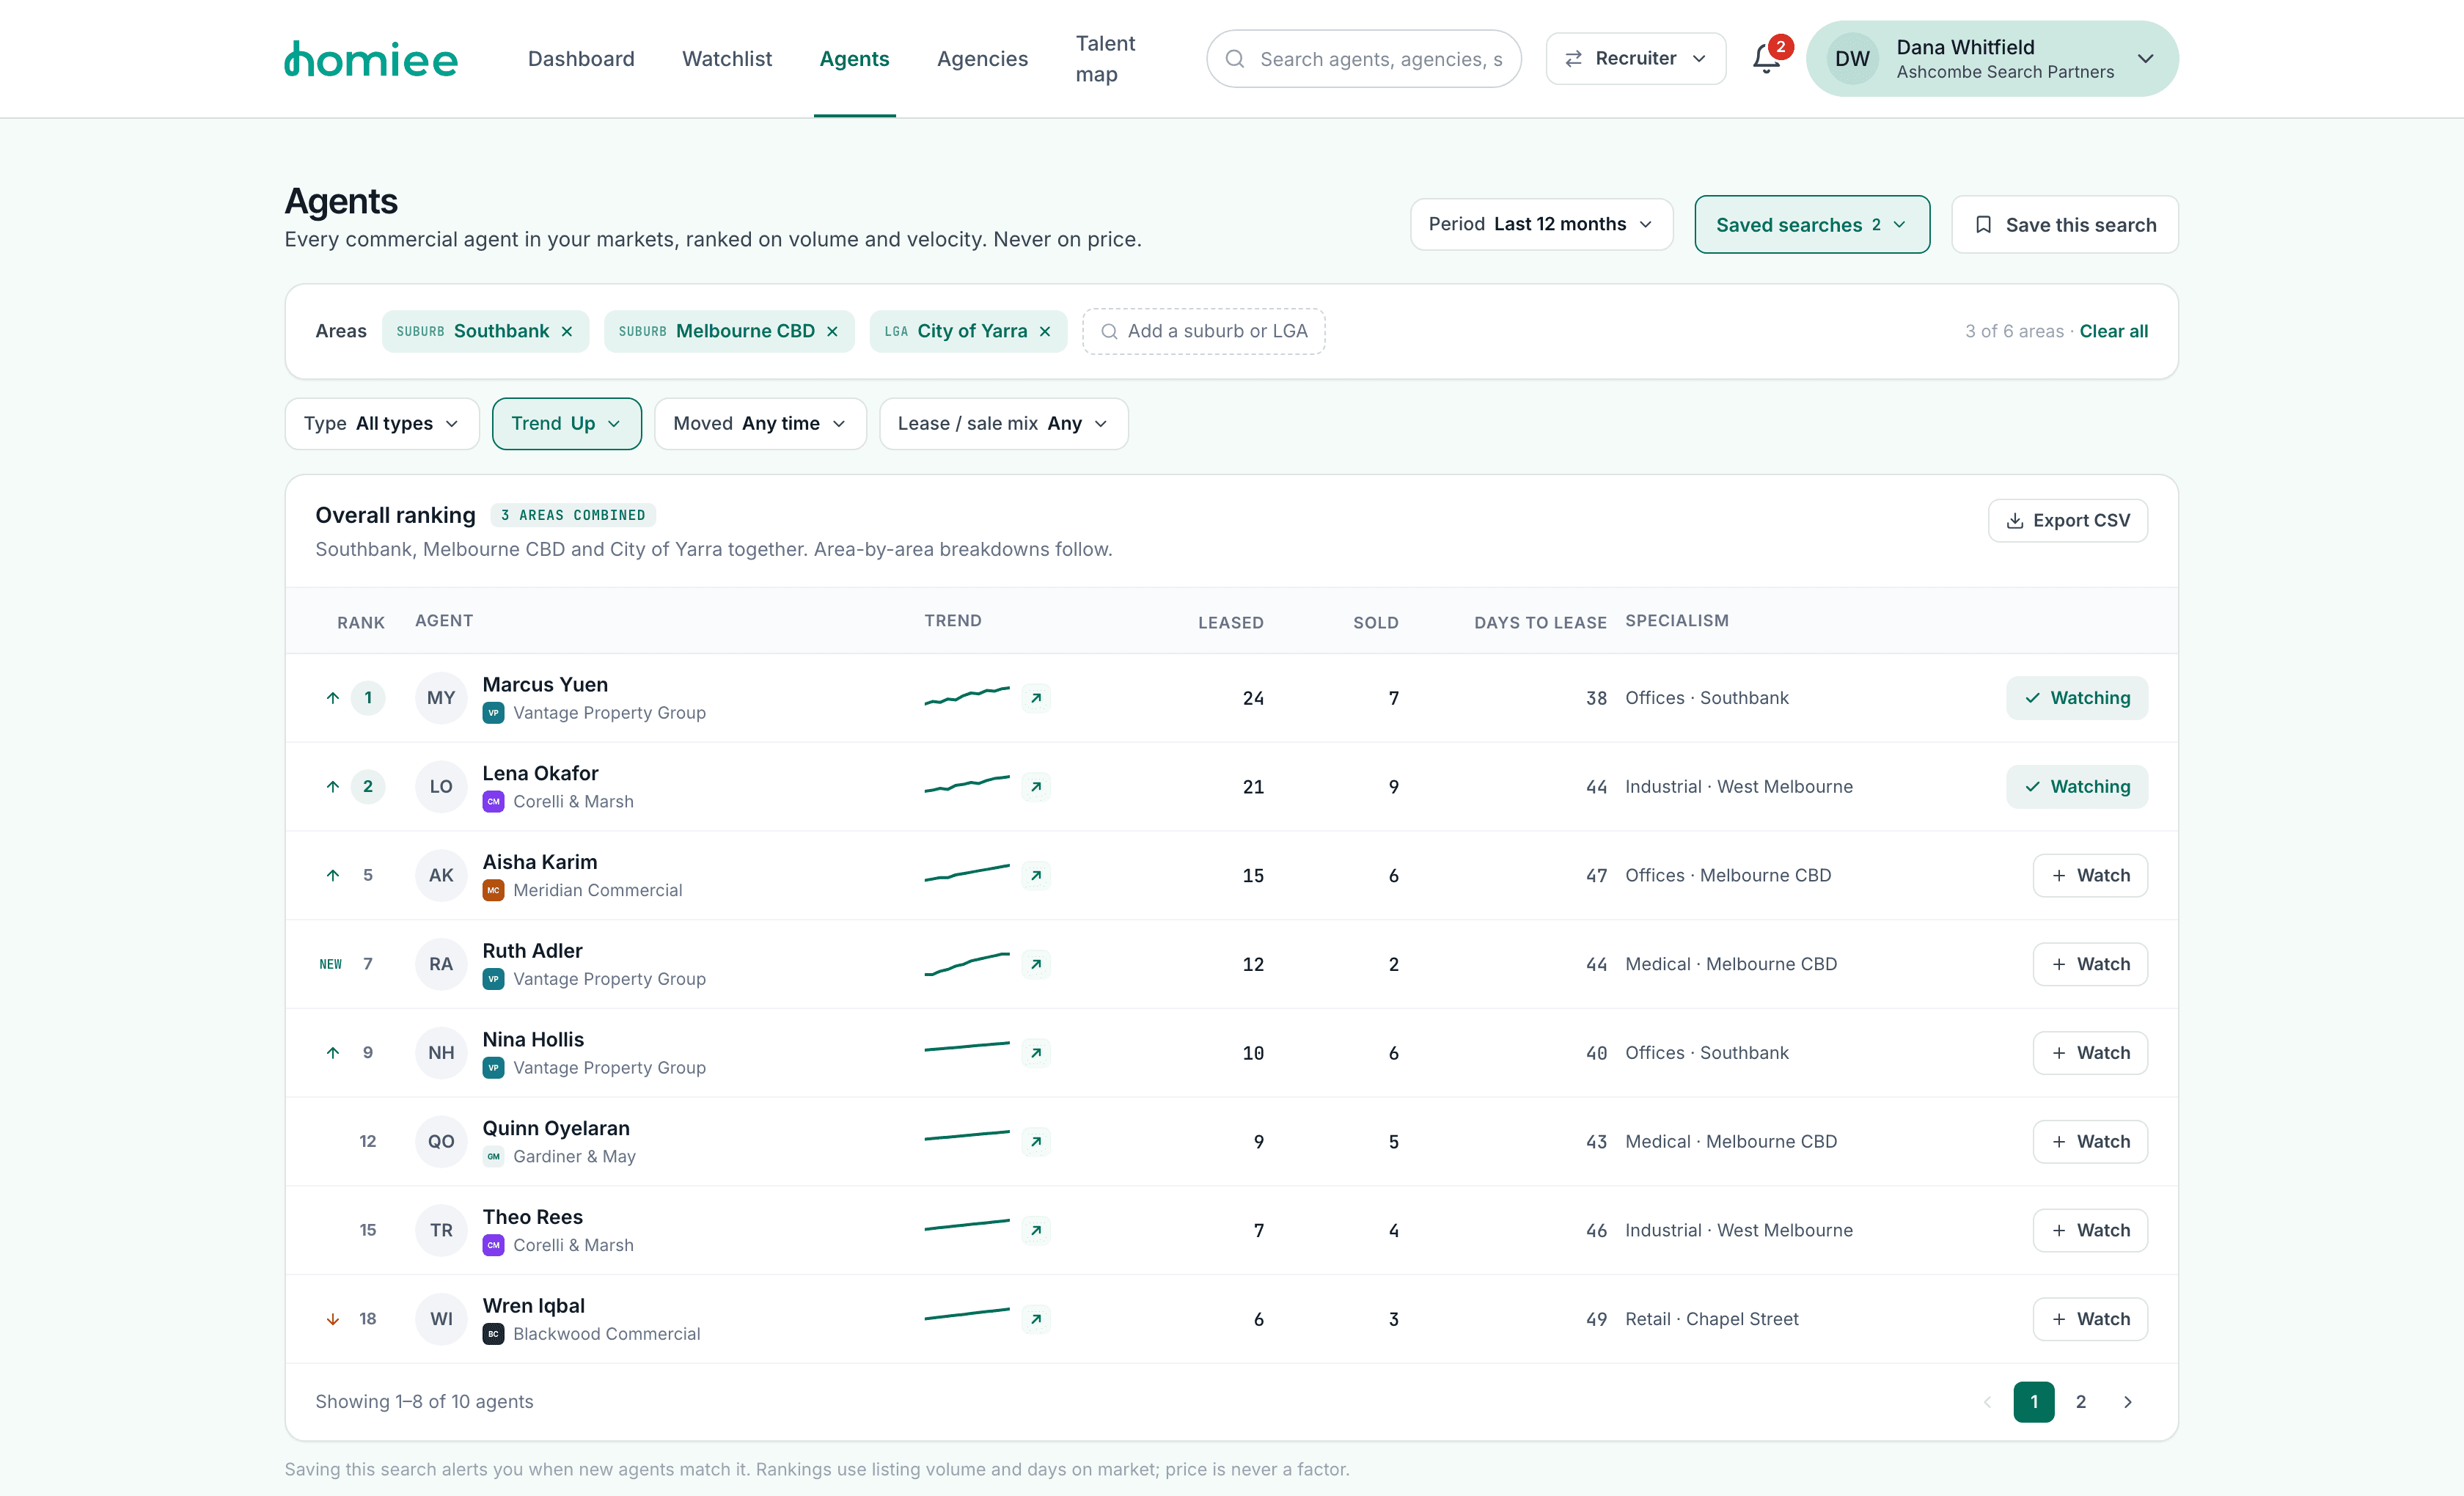Switch to the Agencies tab
The image size is (2464, 1496).
pyautogui.click(x=982, y=59)
